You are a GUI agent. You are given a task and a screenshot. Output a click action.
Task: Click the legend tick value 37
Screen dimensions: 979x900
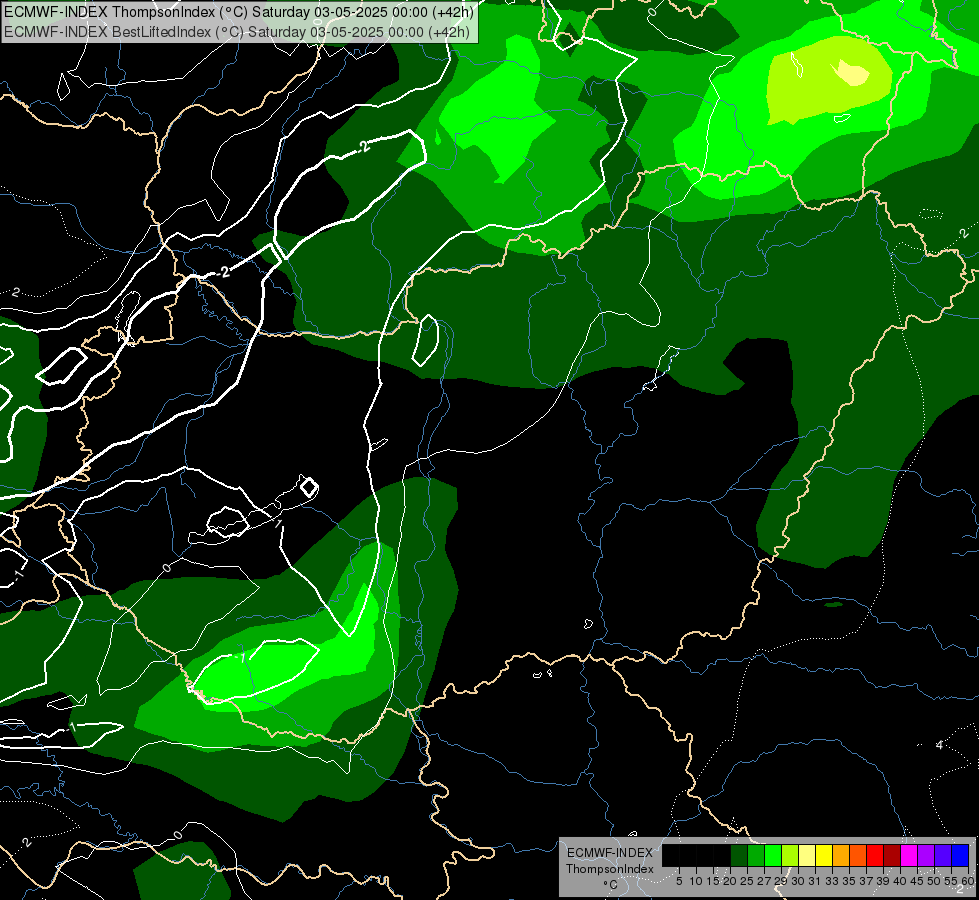[866, 881]
